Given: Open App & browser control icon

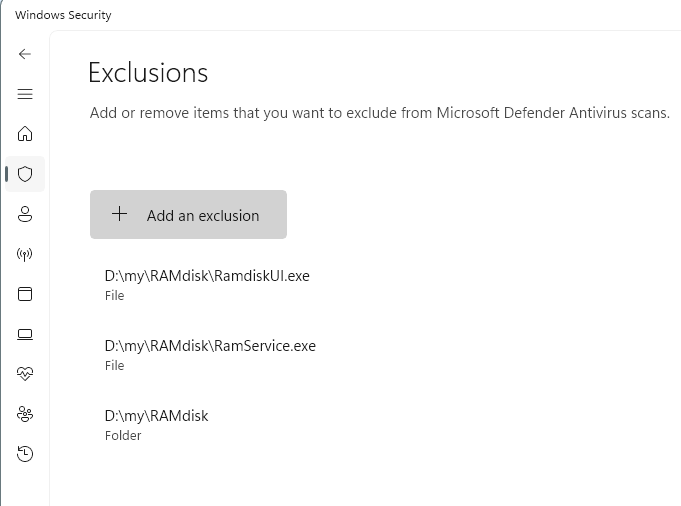Looking at the screenshot, I should click(25, 294).
